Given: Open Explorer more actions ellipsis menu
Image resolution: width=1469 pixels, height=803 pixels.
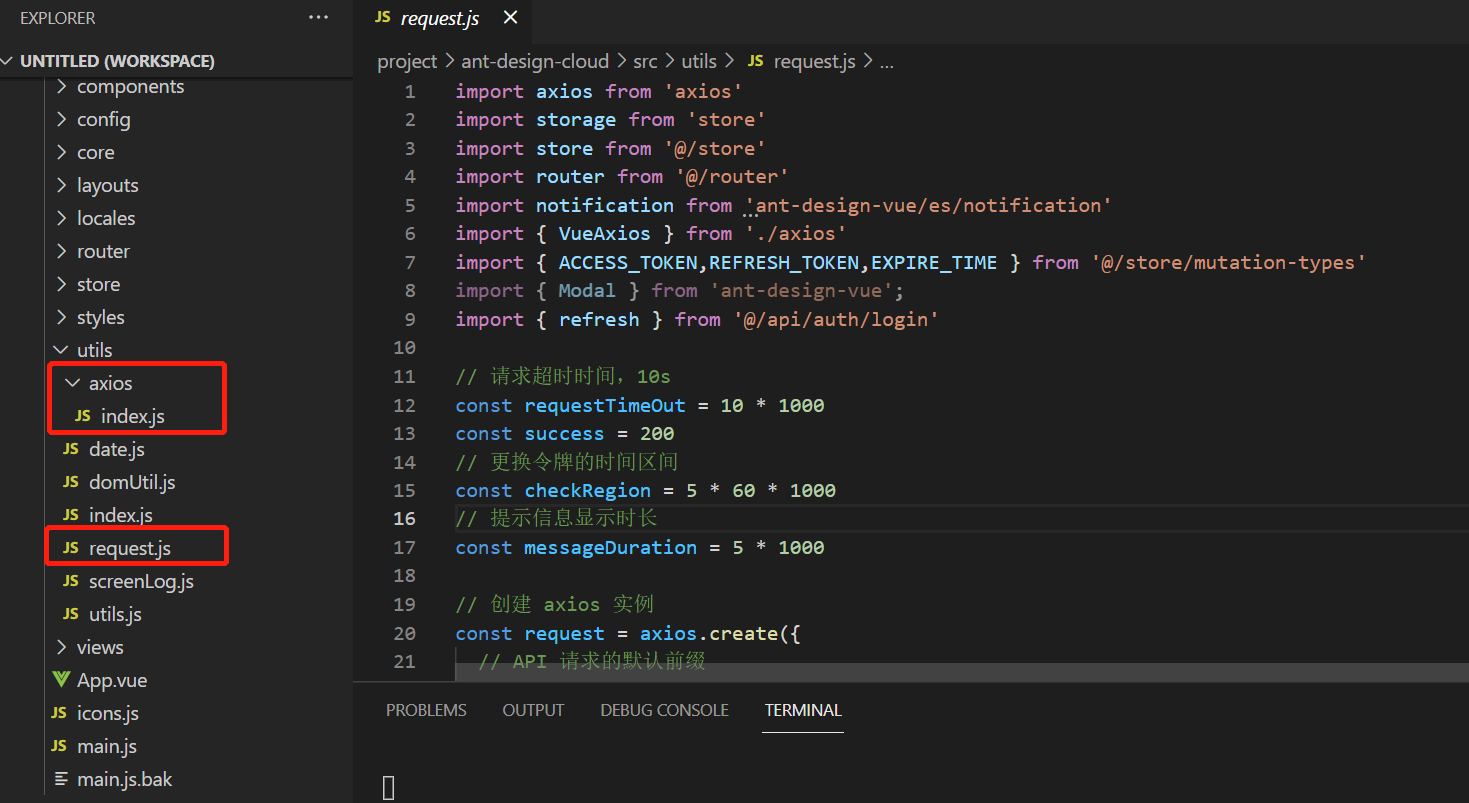Looking at the screenshot, I should [318, 18].
